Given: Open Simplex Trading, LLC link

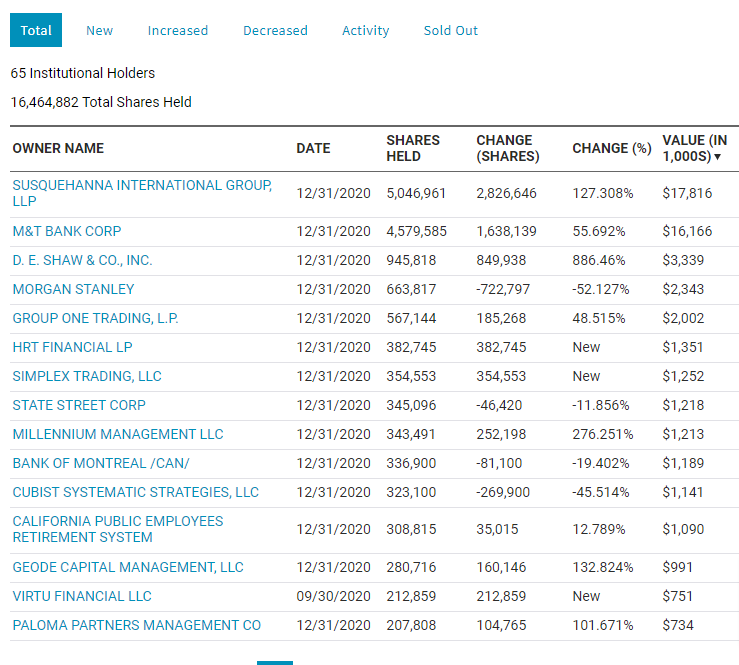Looking at the screenshot, I should pos(87,376).
